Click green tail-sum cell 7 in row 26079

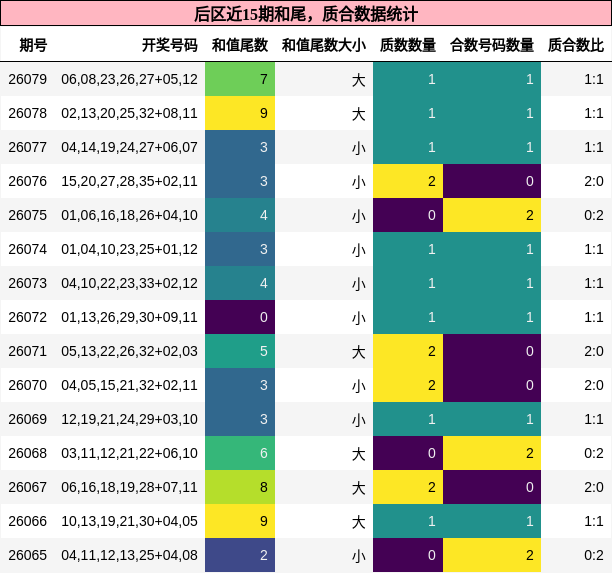[x=240, y=79]
